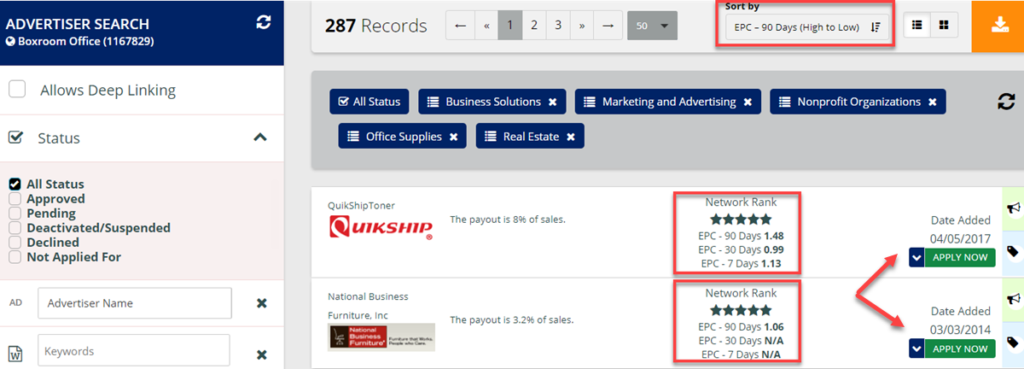The width and height of the screenshot is (1024, 369).
Task: Click the 8% of sales payout text
Action: coord(507,219)
